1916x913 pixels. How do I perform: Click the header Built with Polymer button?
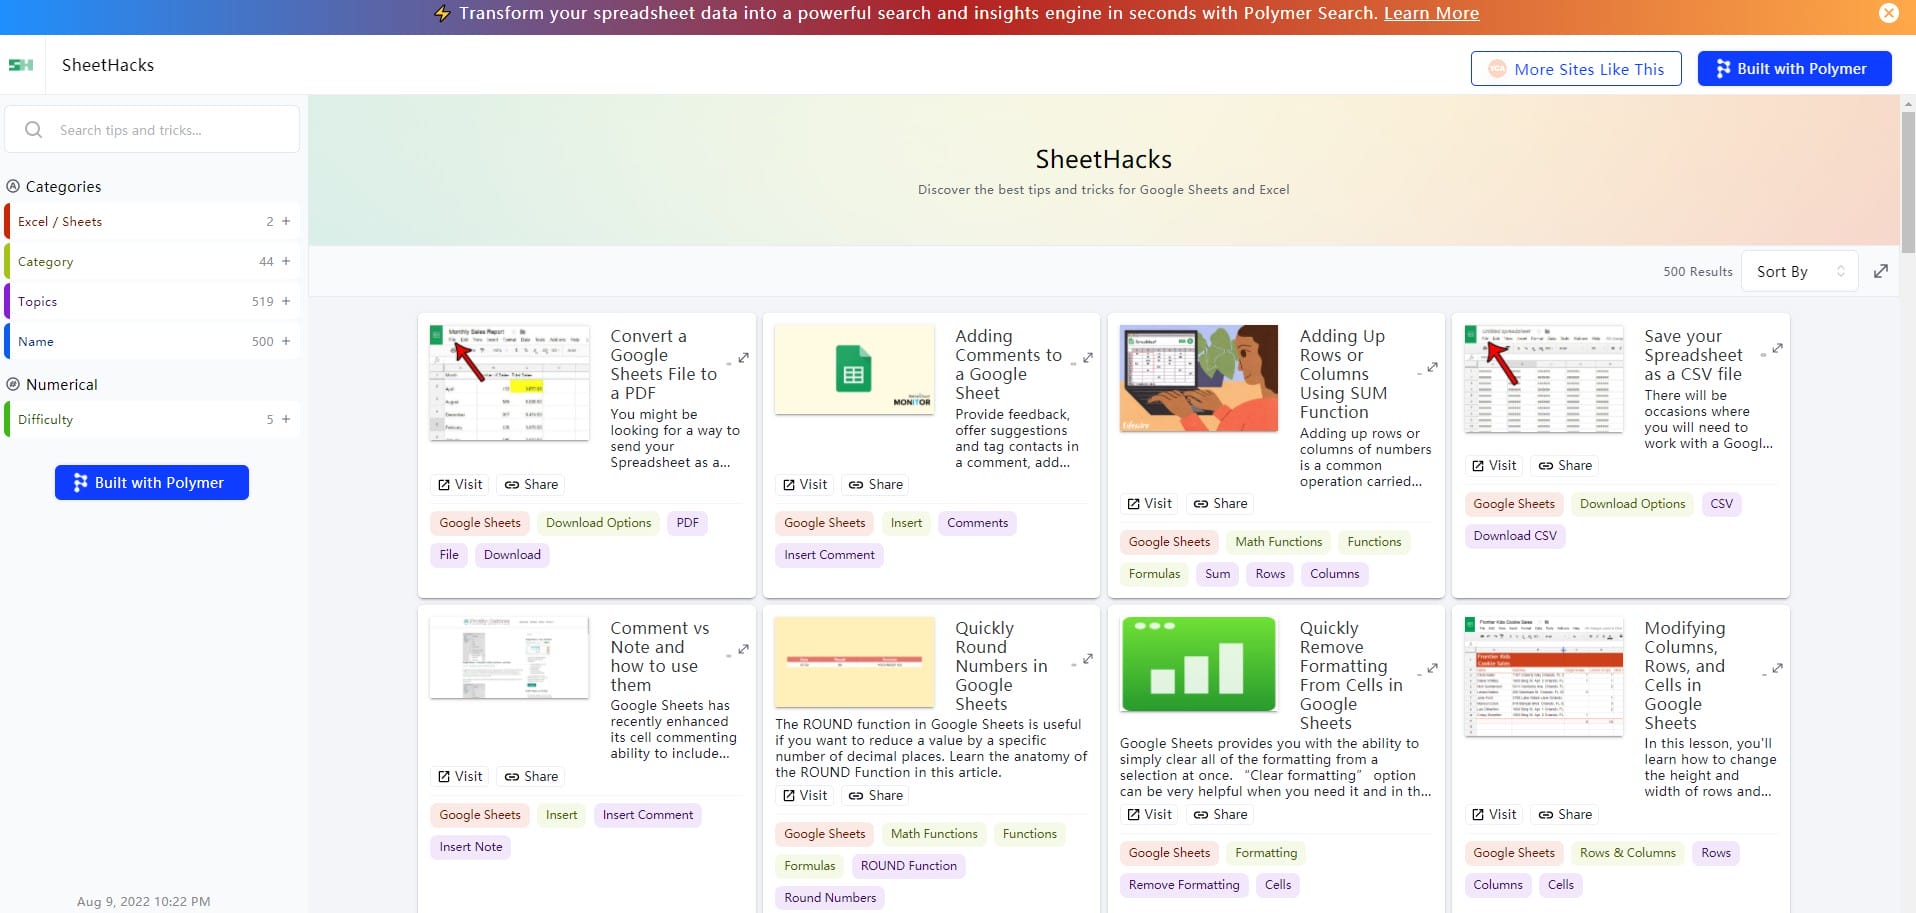click(x=1794, y=69)
